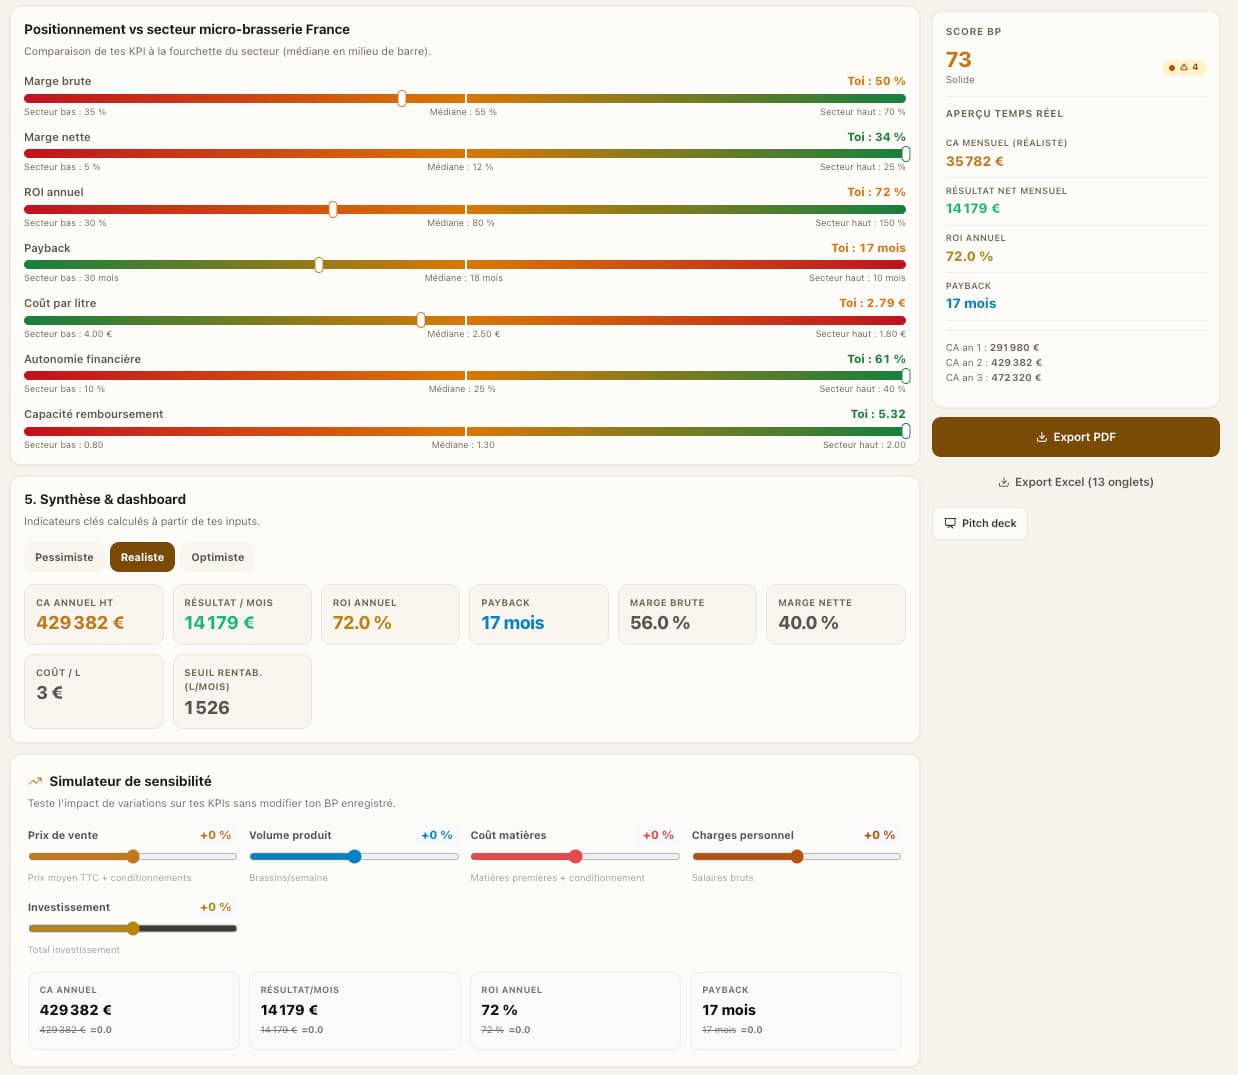Click the COÛT / L card

point(94,691)
